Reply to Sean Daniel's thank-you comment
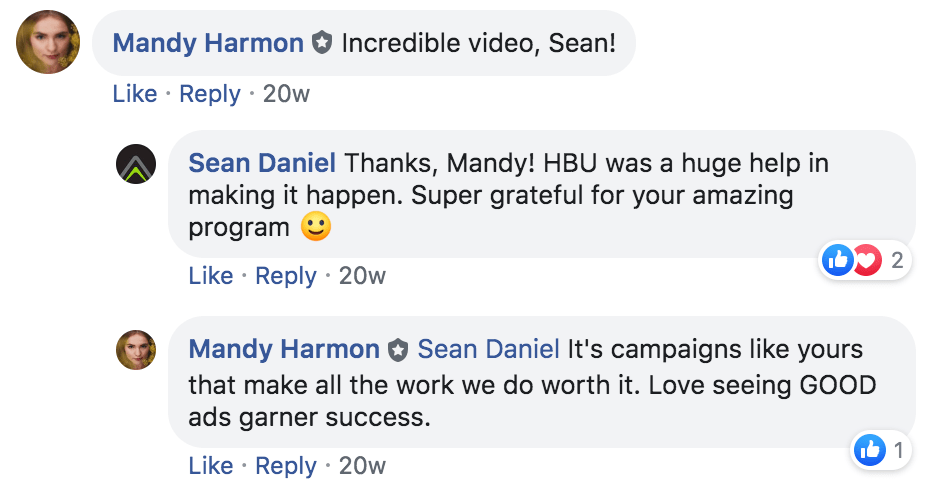This screenshot has width=932, height=498. point(286,276)
